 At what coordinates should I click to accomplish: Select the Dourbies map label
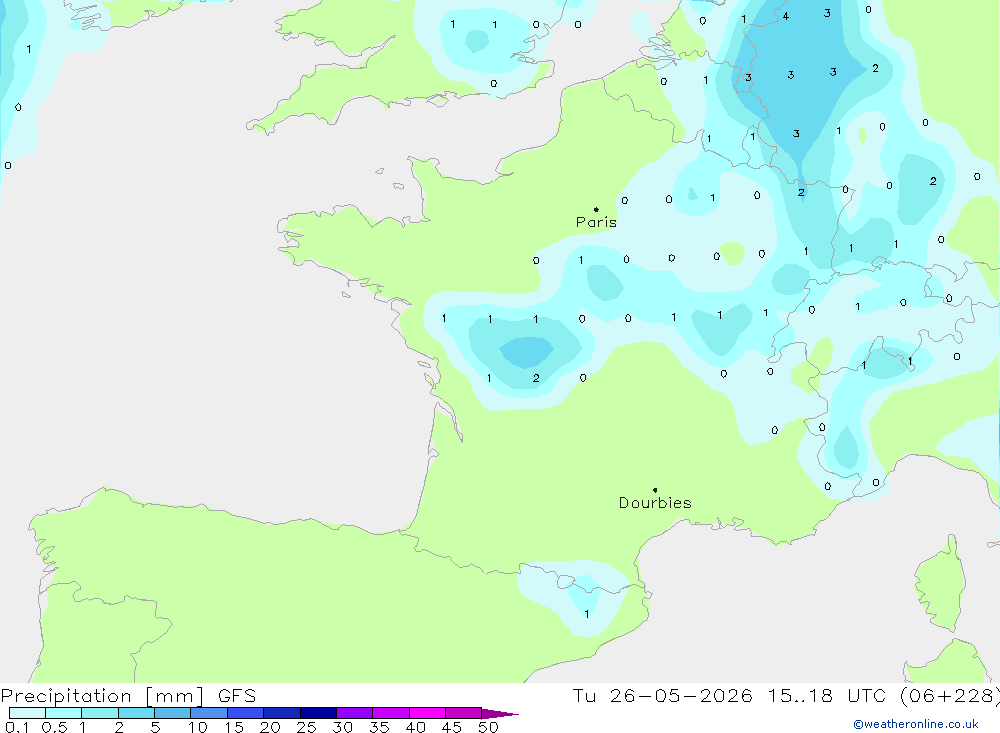tap(655, 503)
